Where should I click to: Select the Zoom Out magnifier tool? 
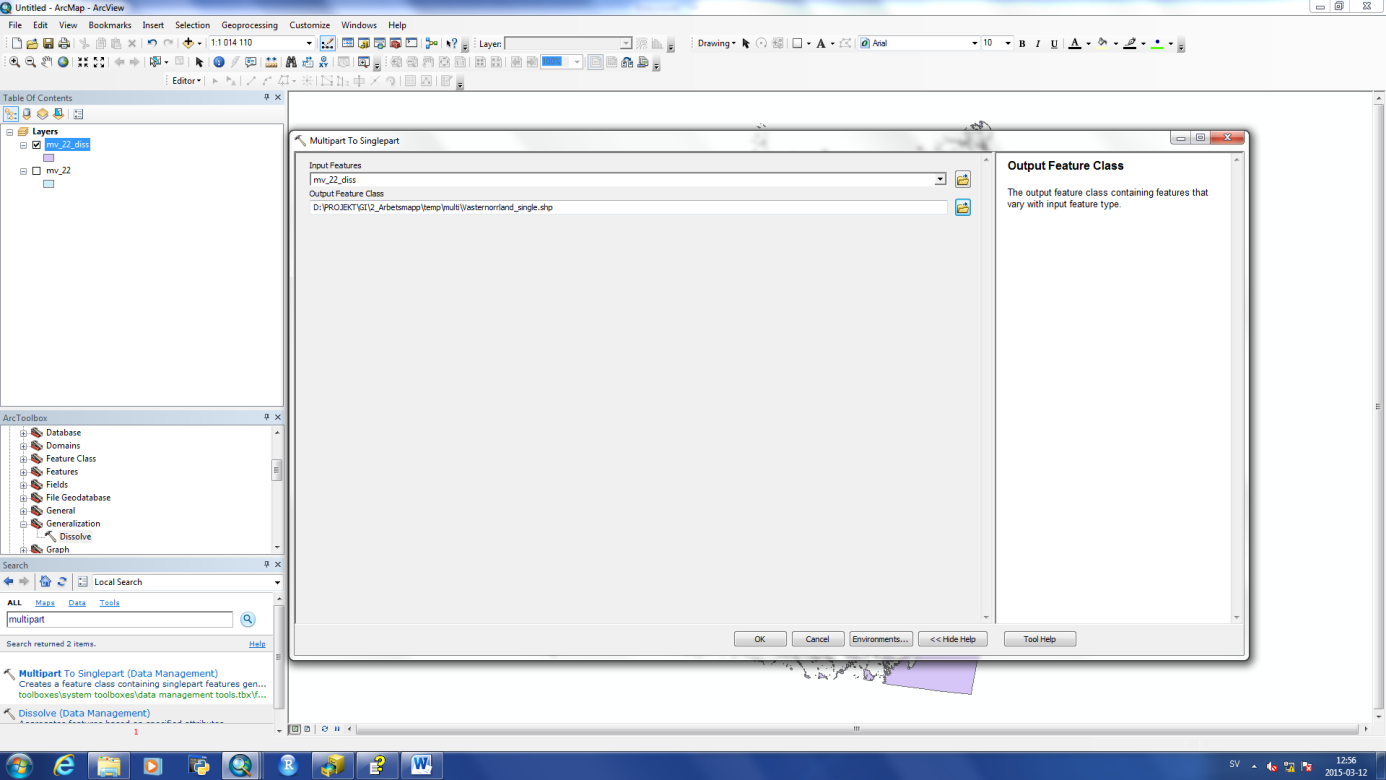(x=31, y=62)
